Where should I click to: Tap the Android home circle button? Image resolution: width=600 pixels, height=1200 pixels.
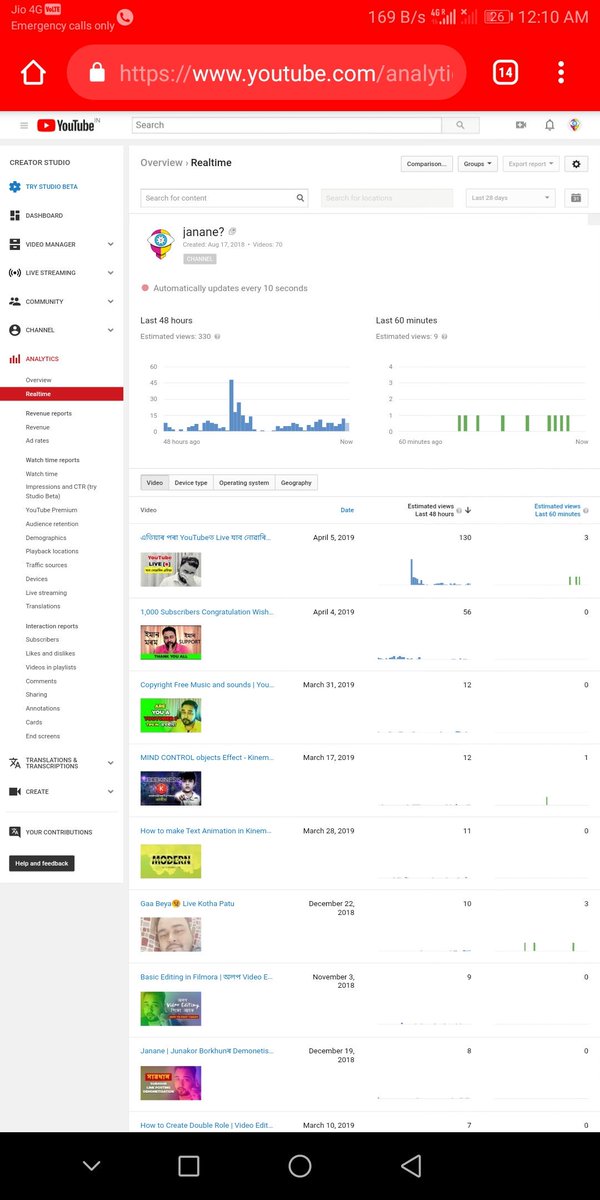[300, 1165]
